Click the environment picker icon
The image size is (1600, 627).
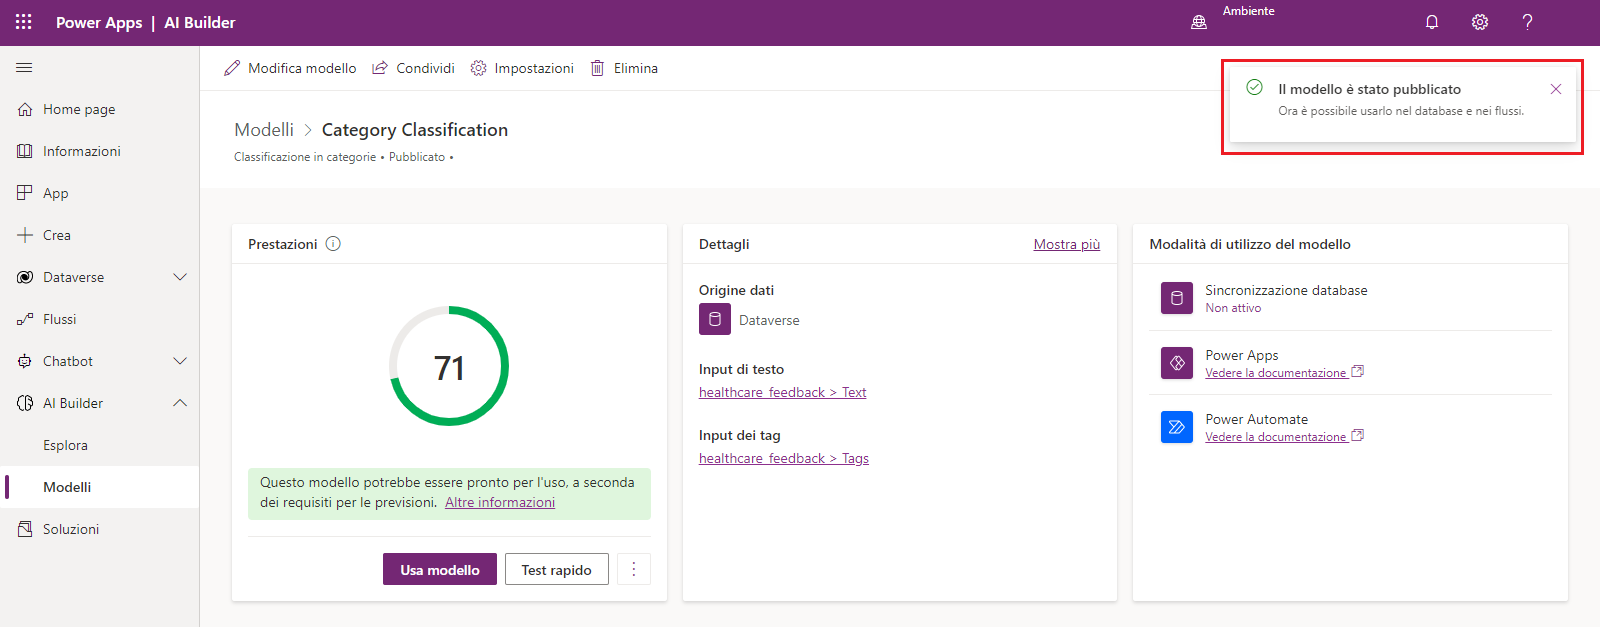[x=1199, y=22]
